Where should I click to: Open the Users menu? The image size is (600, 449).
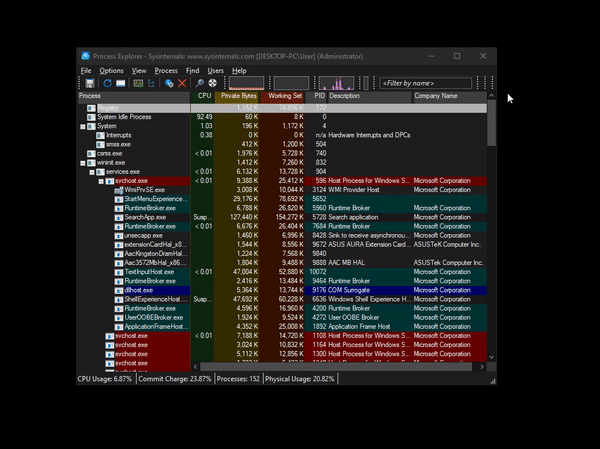pos(215,70)
